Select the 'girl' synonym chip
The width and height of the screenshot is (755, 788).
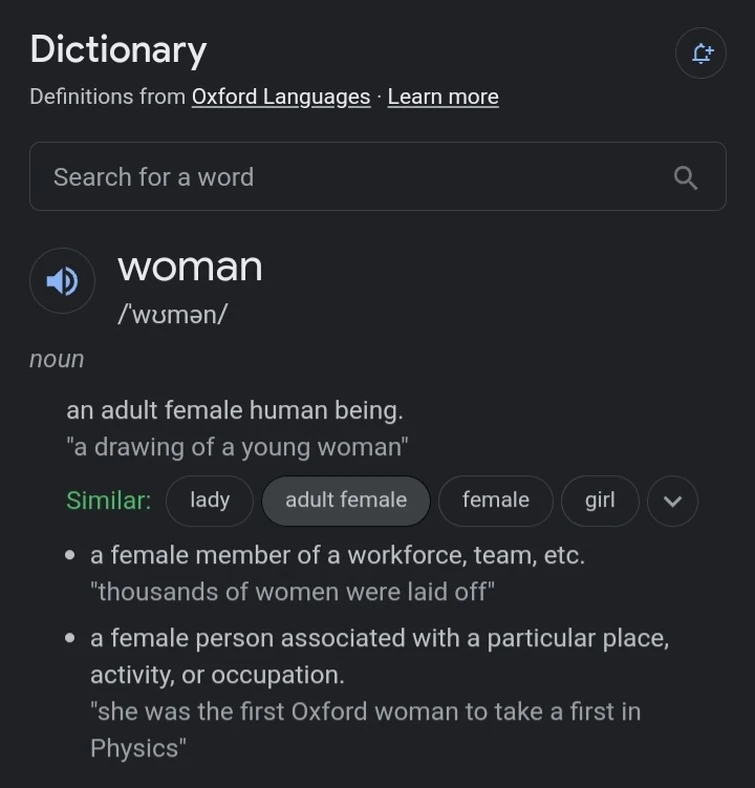600,500
